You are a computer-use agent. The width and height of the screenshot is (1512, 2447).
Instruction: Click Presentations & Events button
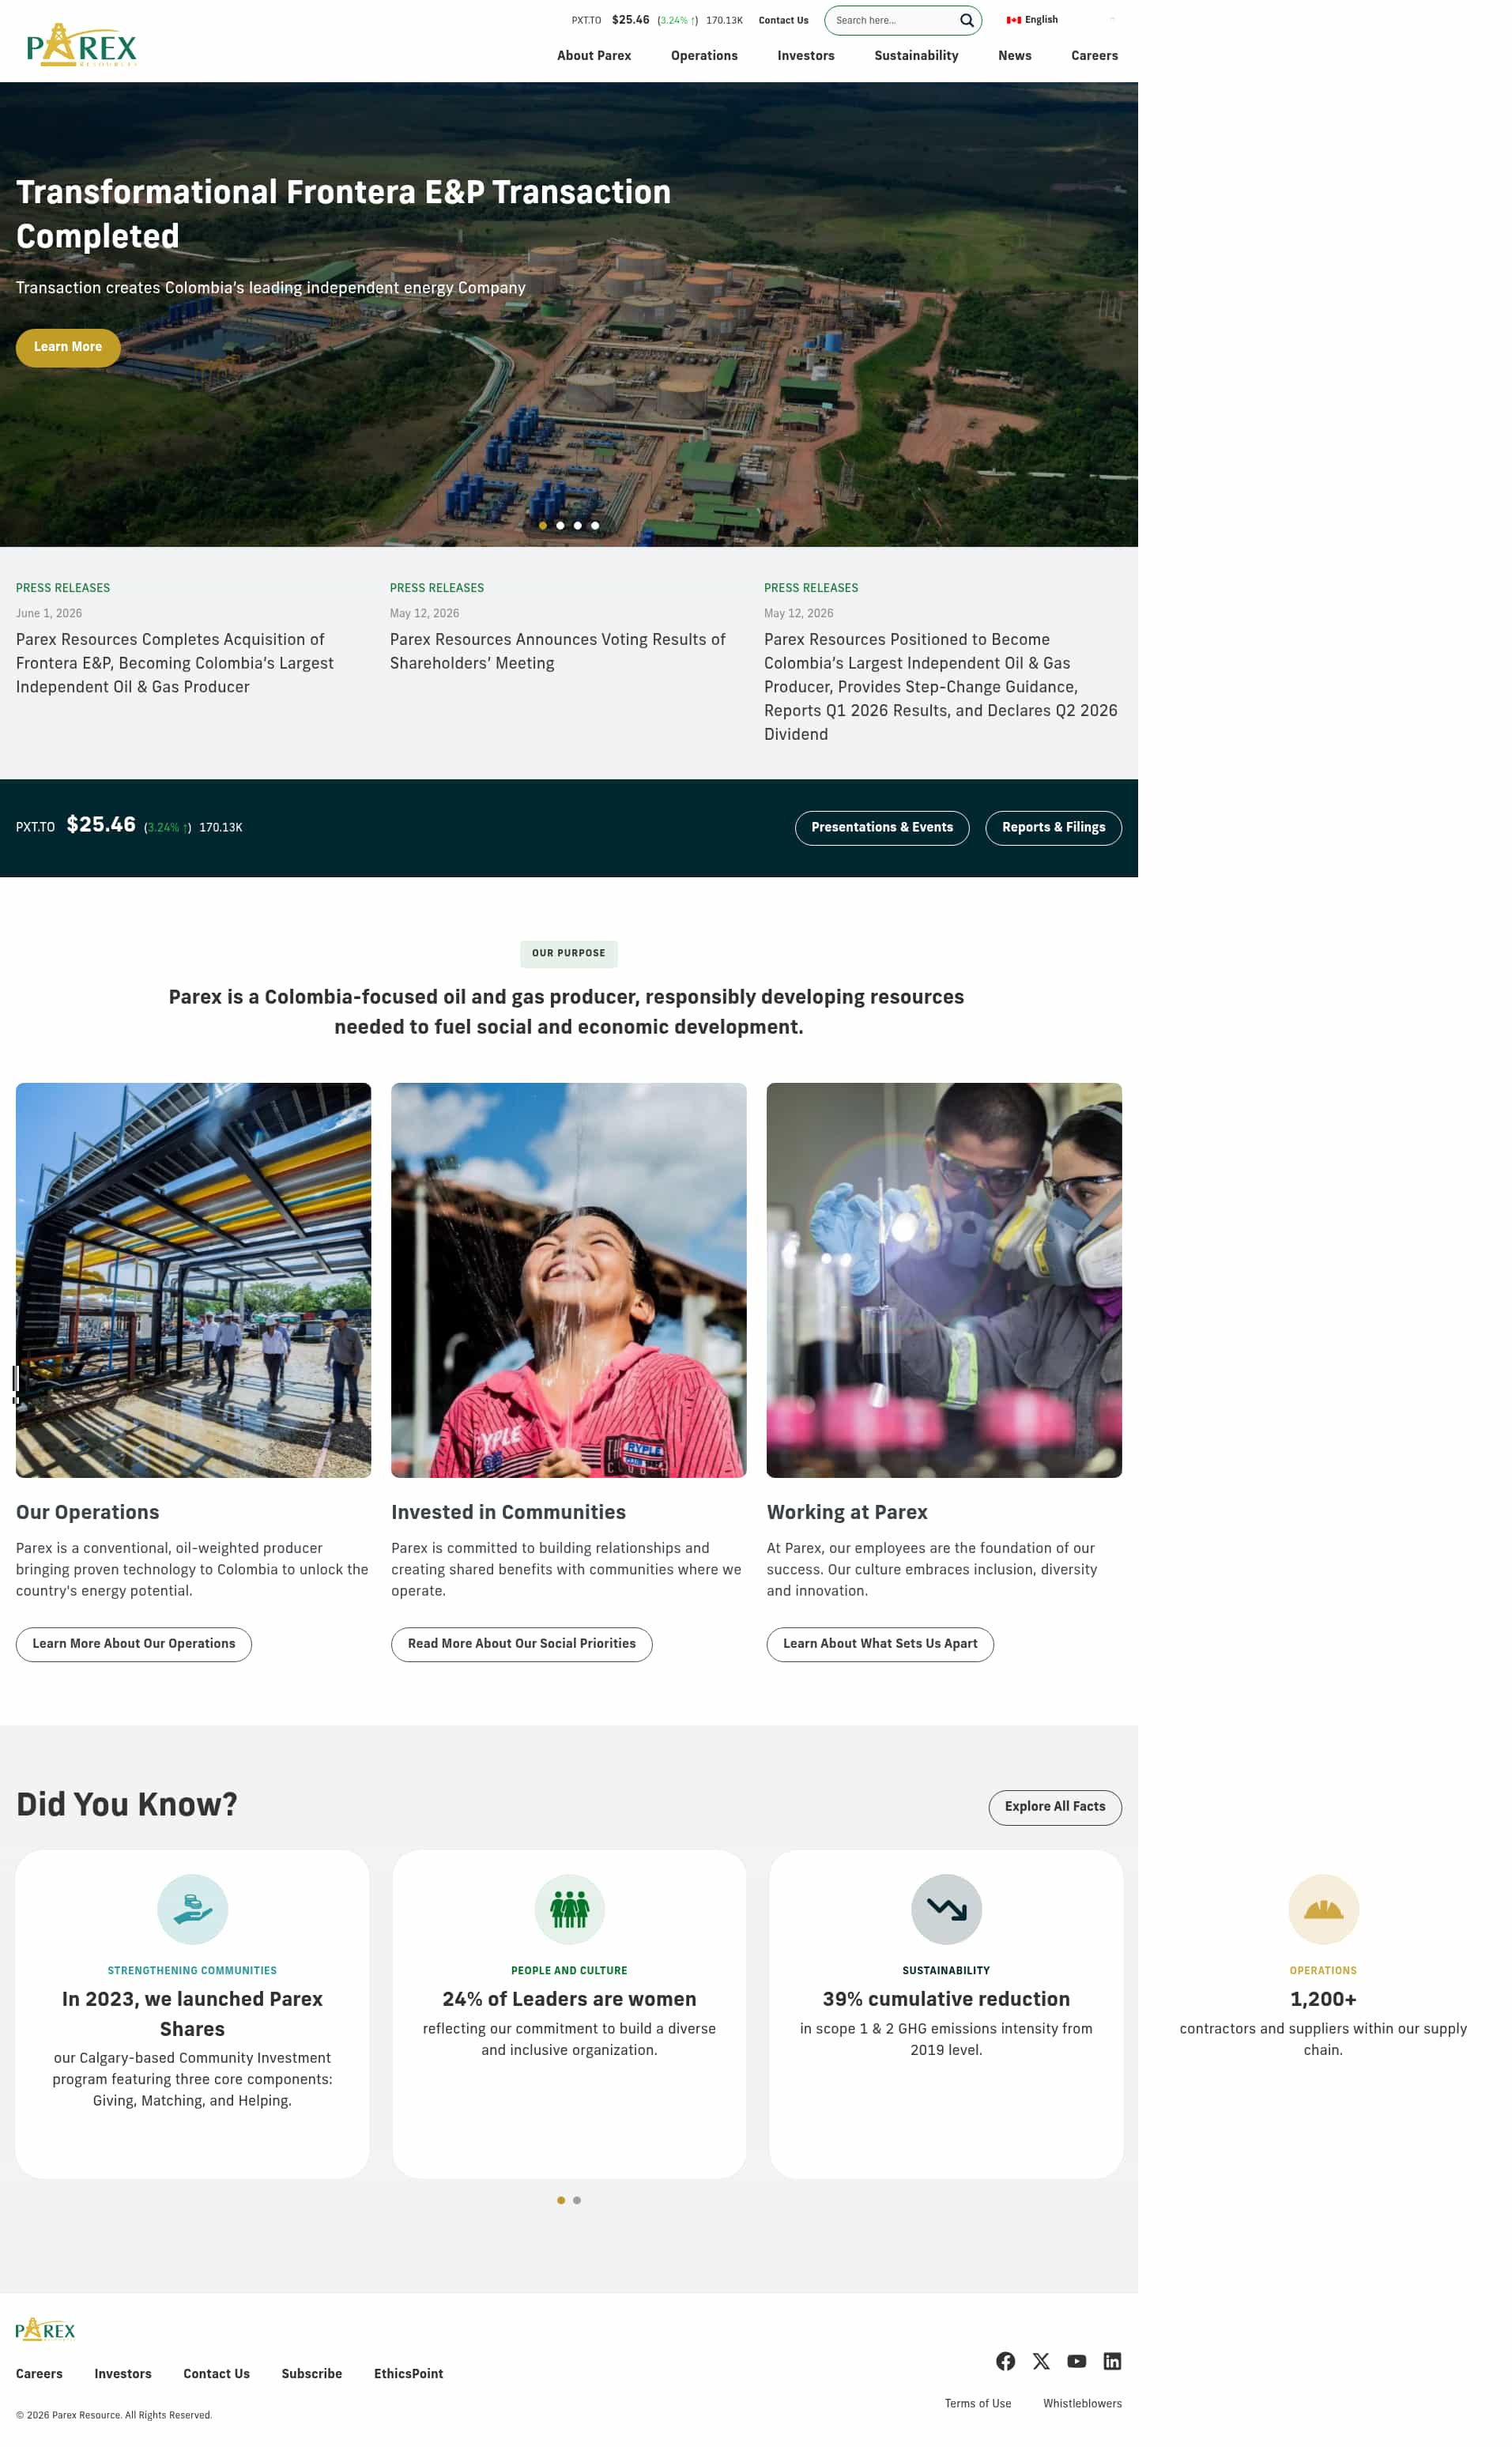click(x=882, y=827)
